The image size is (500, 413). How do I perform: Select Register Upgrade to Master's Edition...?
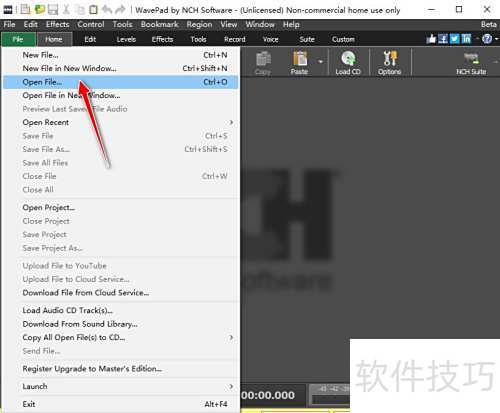click(x=121, y=369)
